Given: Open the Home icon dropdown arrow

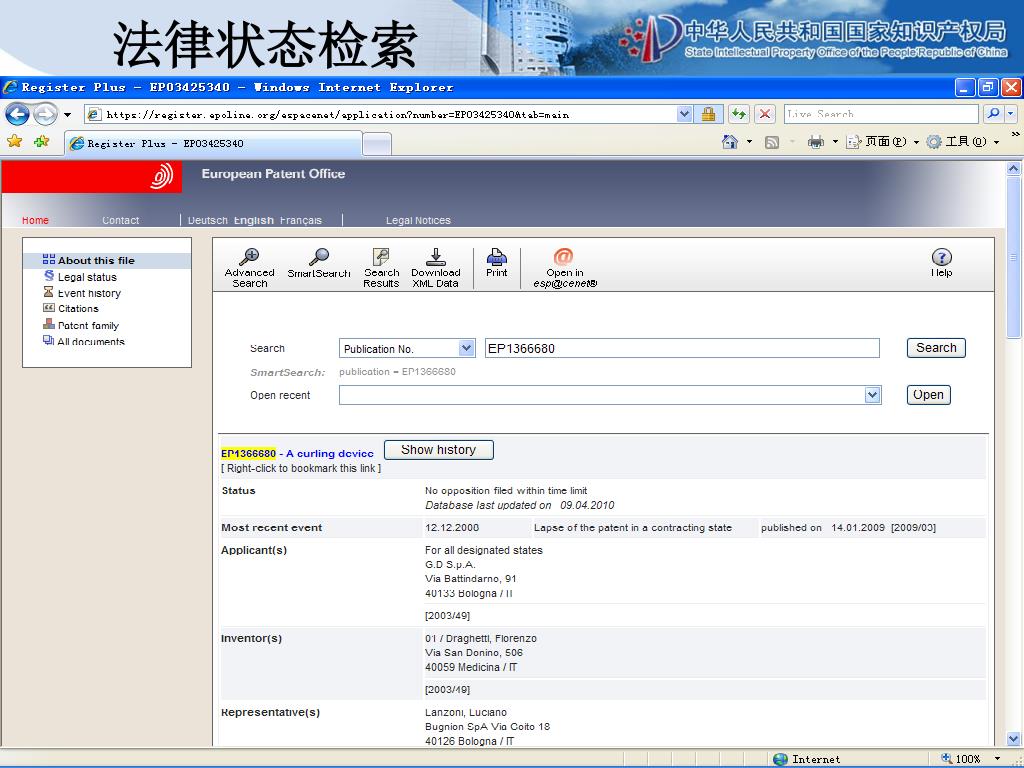Looking at the screenshot, I should point(749,142).
